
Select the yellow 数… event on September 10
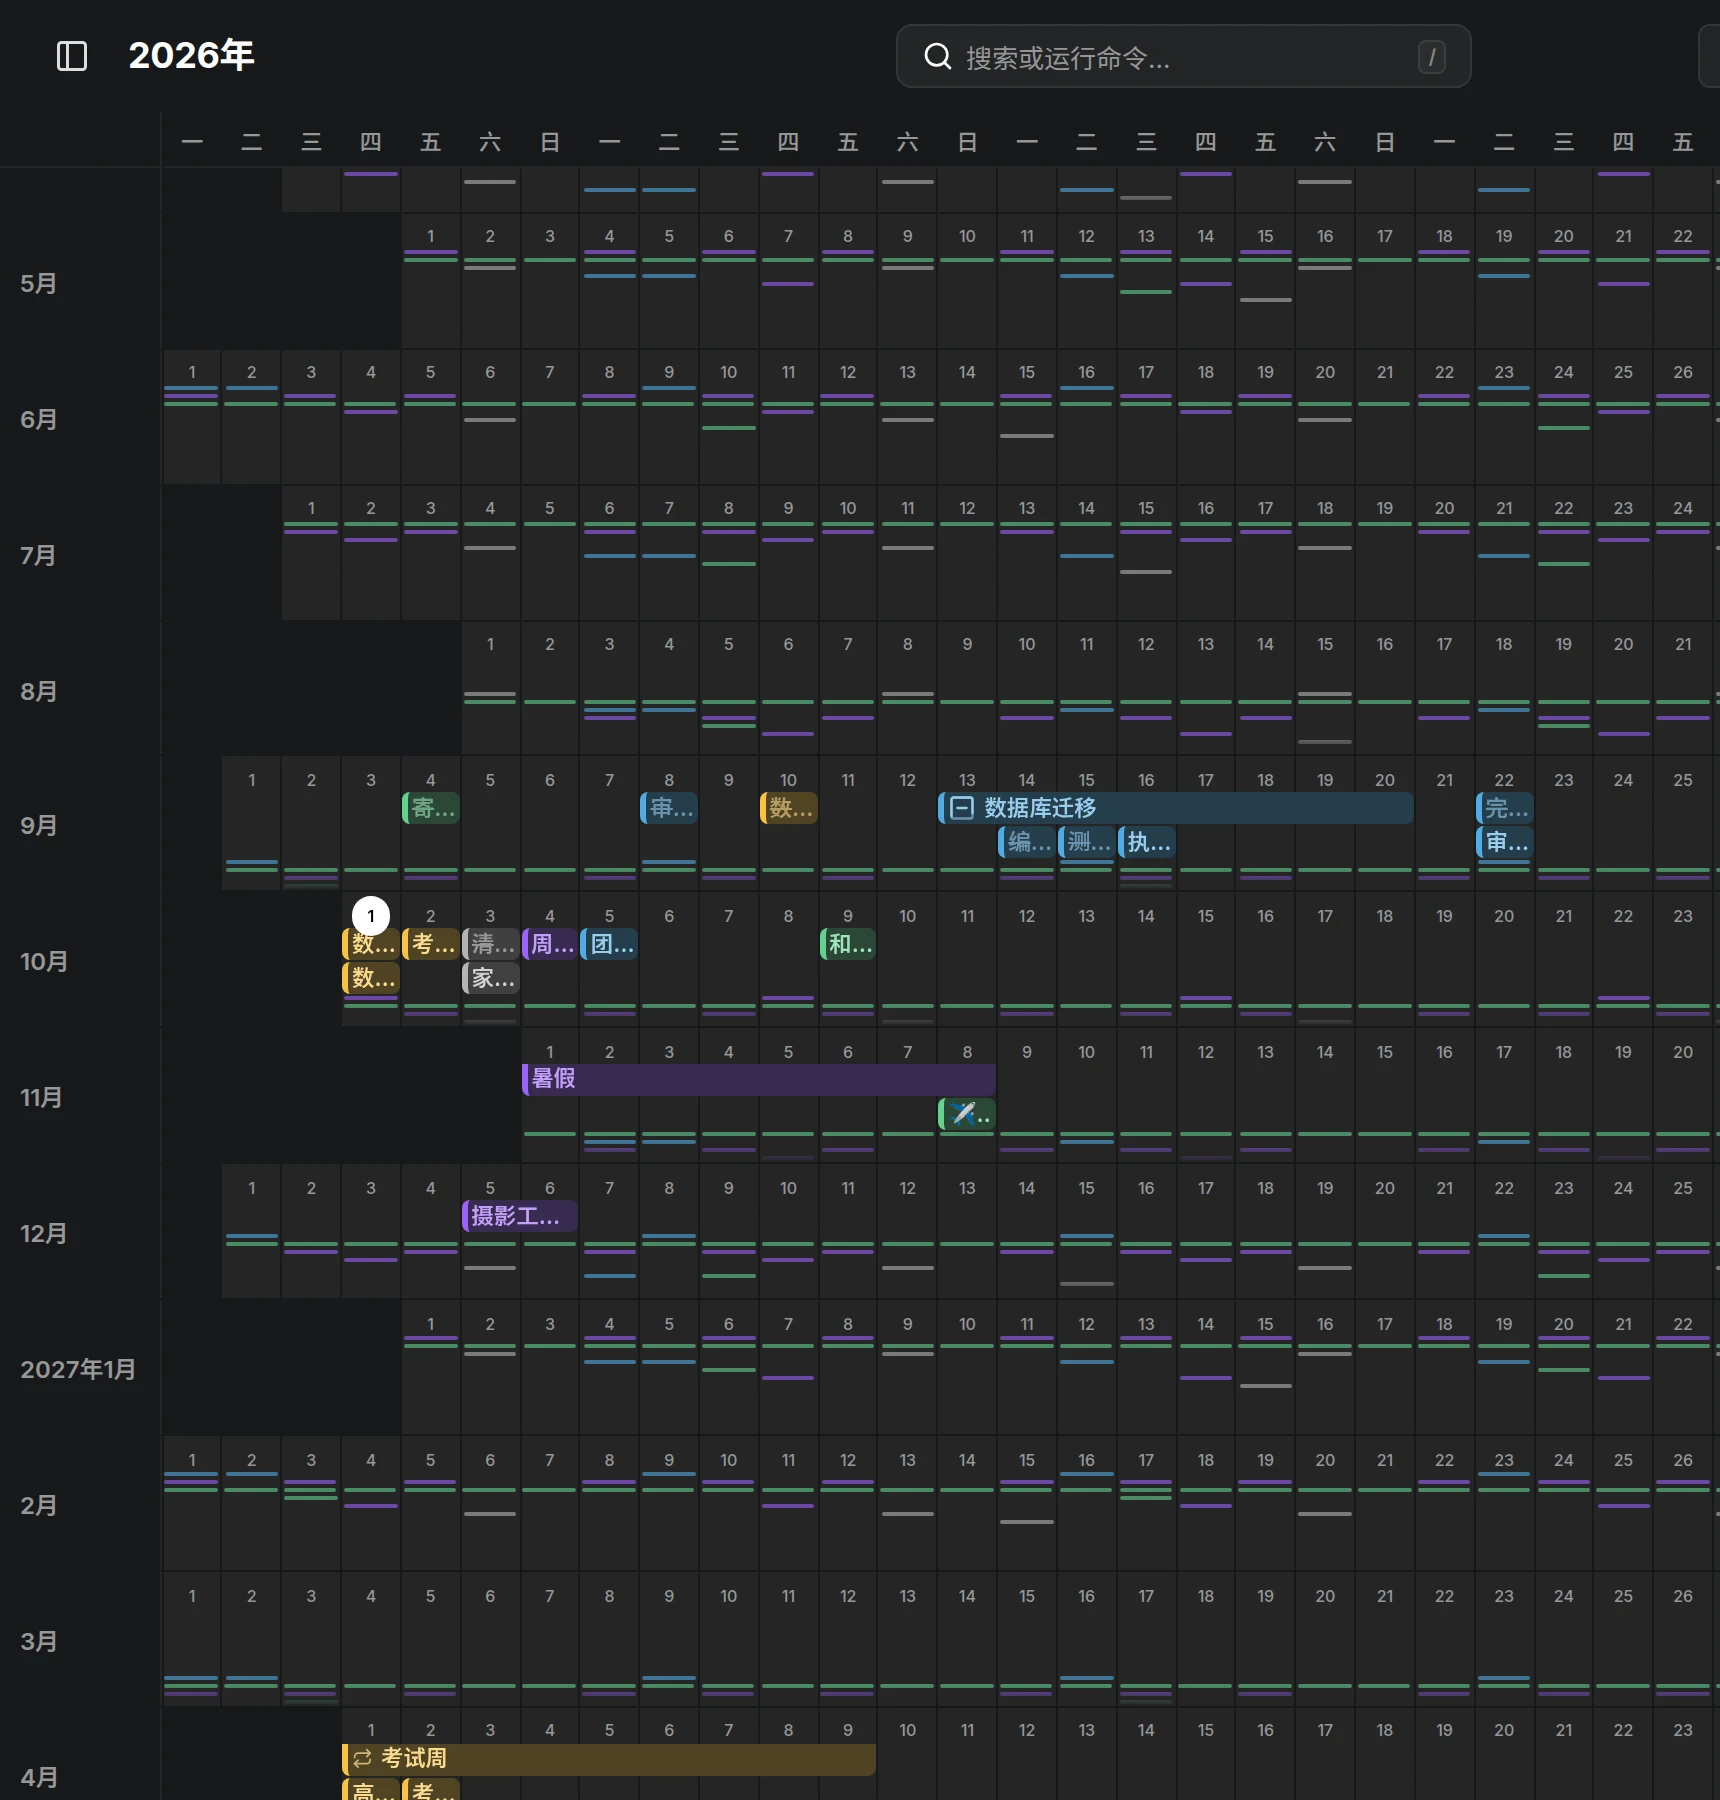click(x=789, y=808)
